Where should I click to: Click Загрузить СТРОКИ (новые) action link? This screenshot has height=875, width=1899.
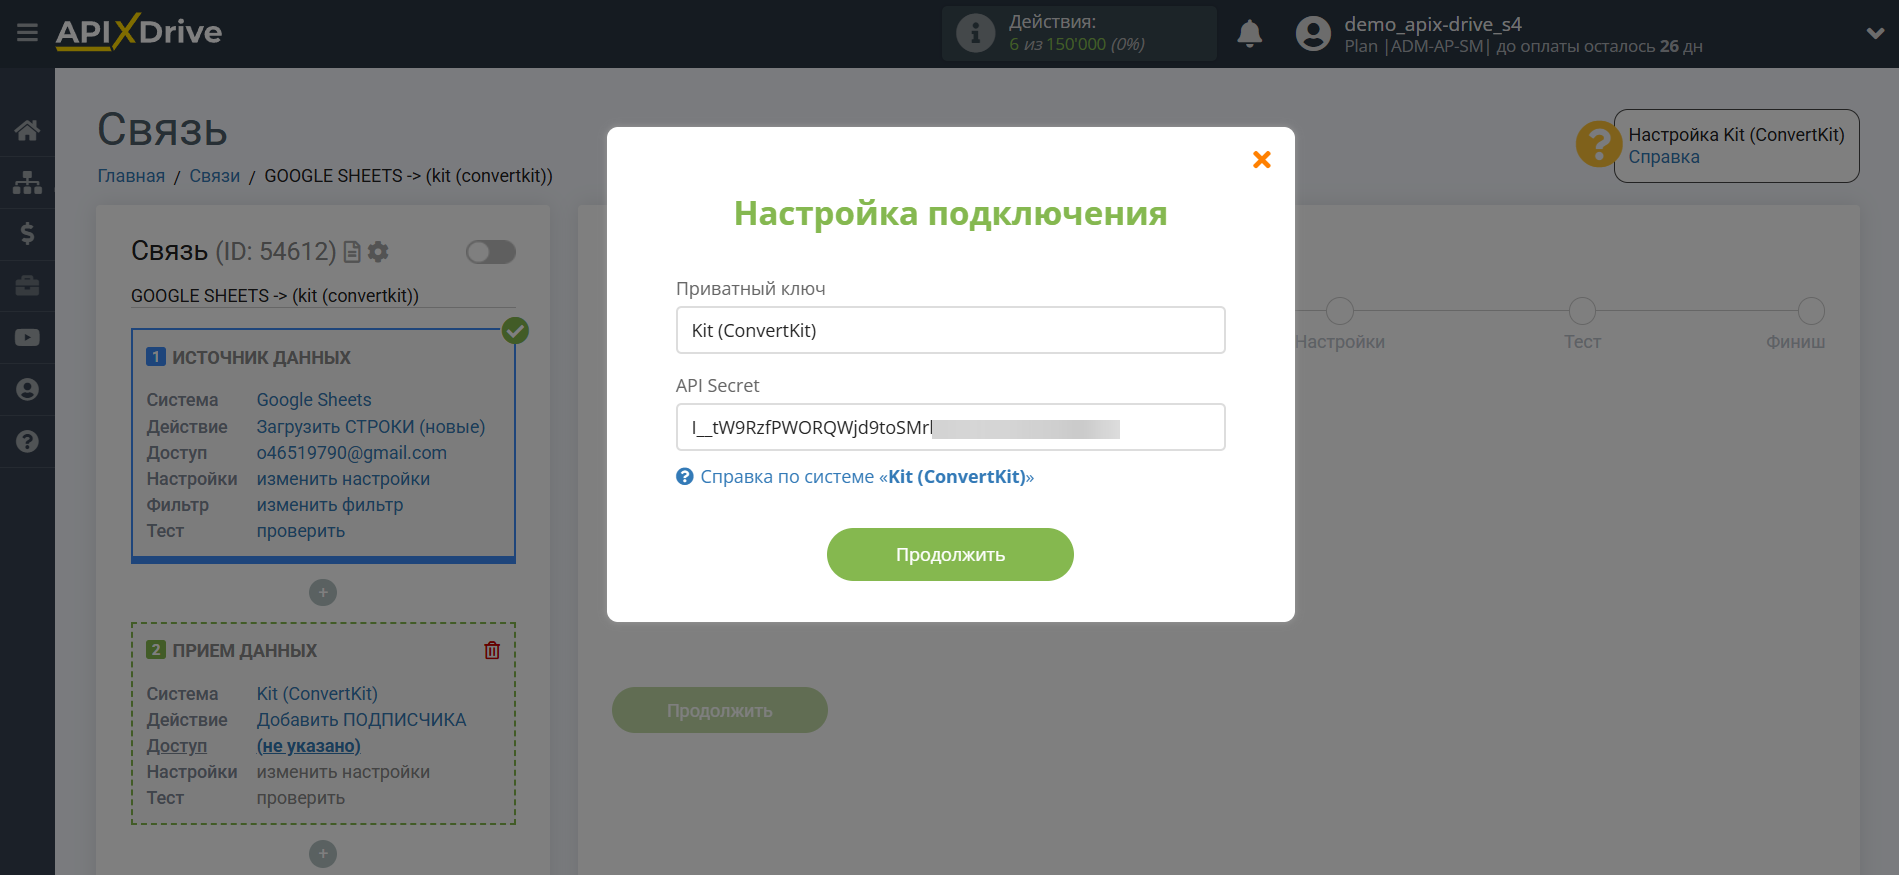pyautogui.click(x=371, y=427)
